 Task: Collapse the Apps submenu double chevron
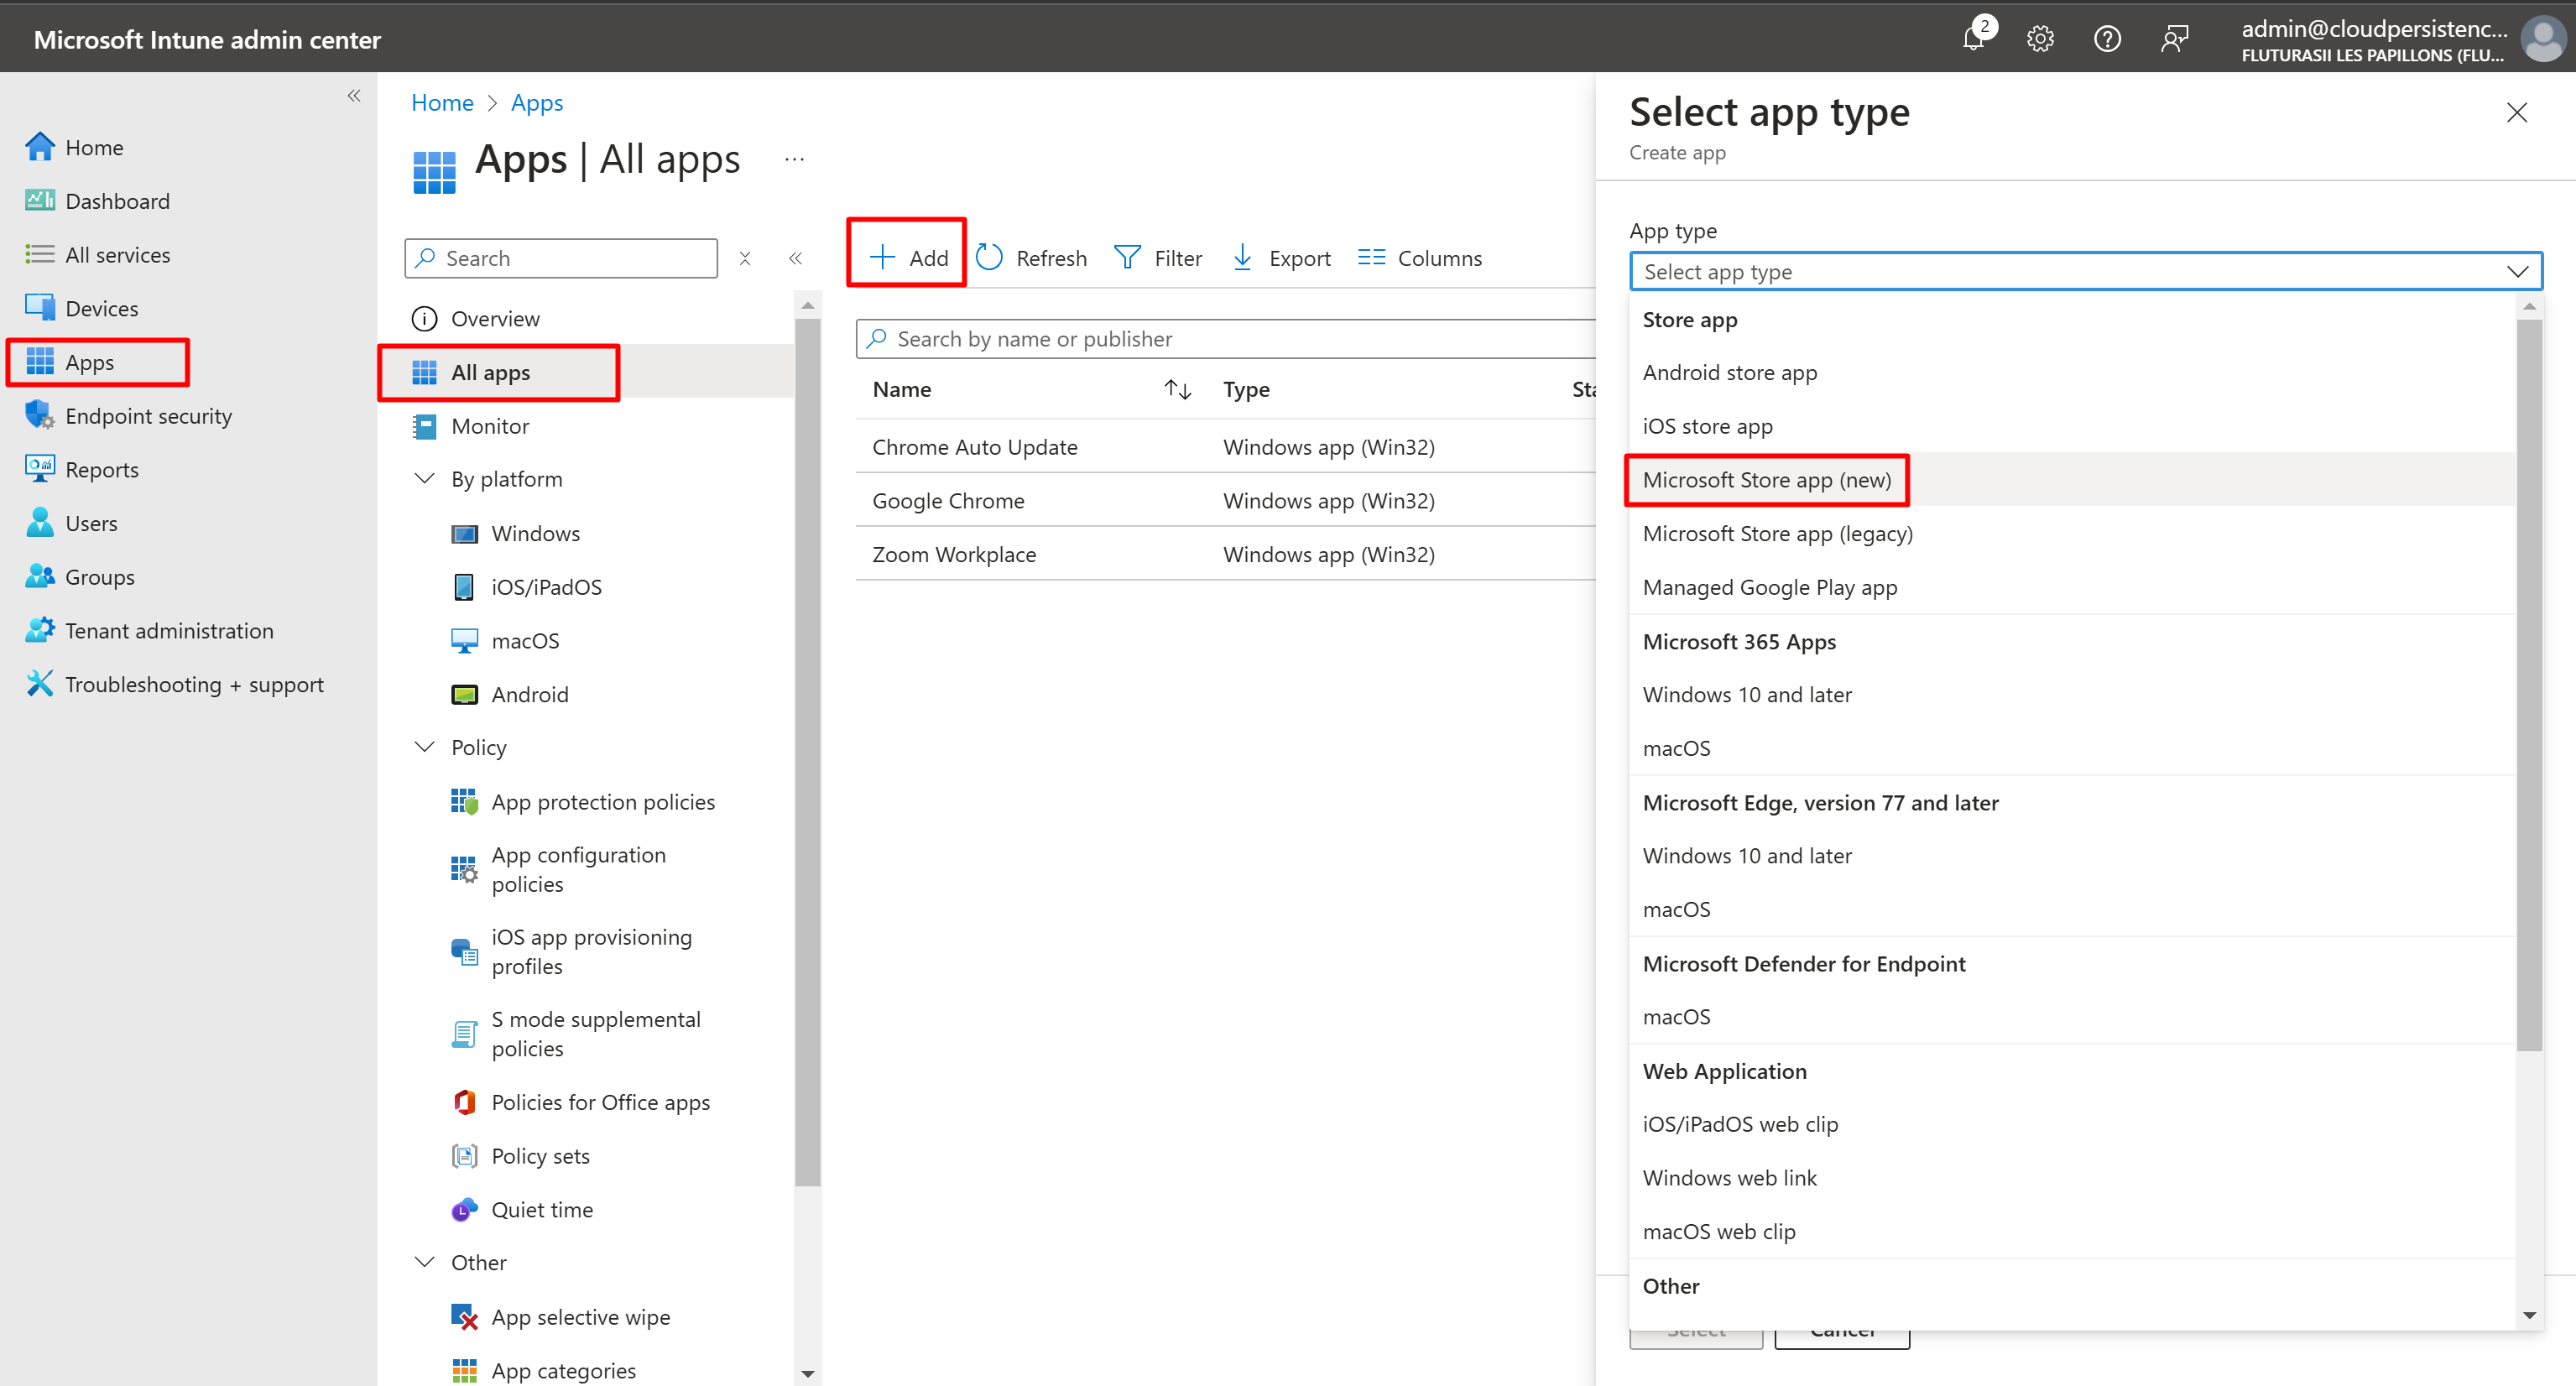796,259
